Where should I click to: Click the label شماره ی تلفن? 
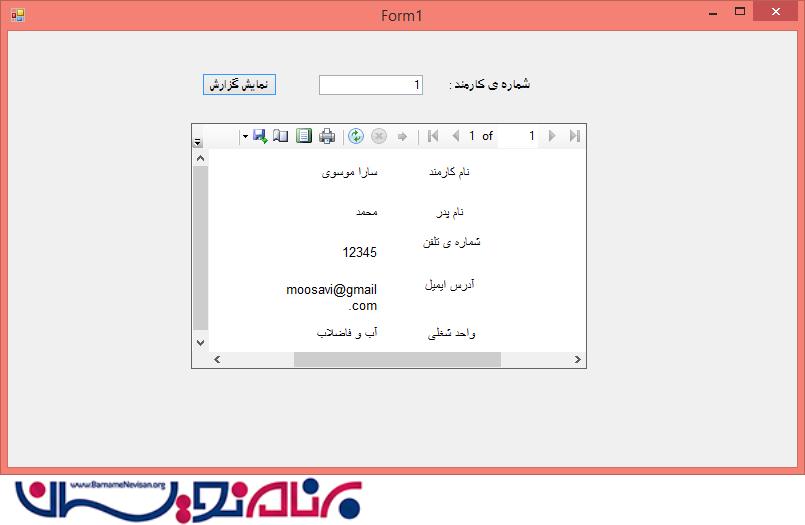pos(452,242)
